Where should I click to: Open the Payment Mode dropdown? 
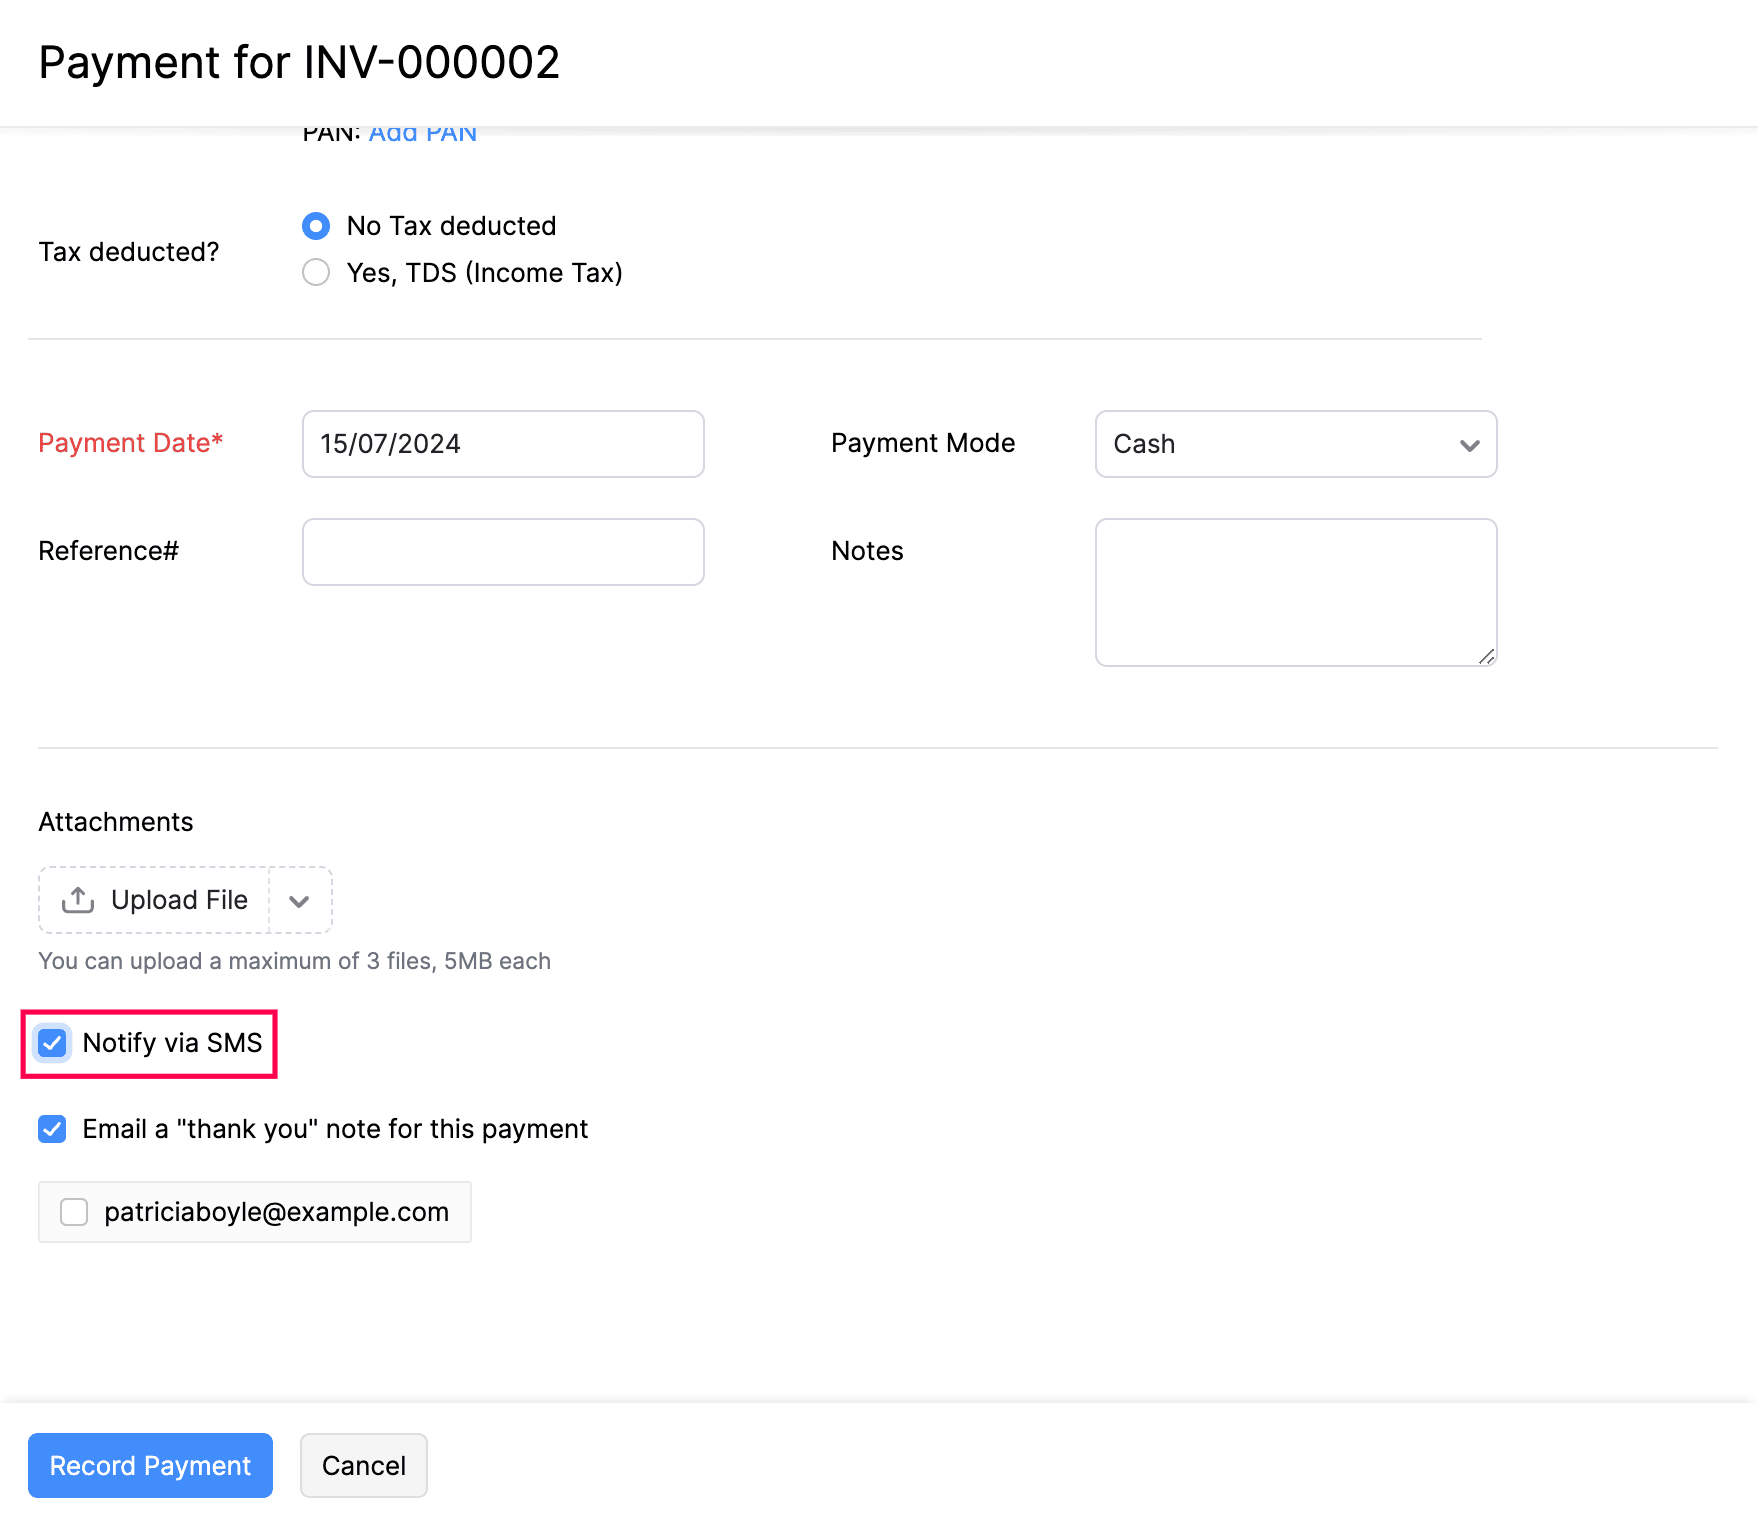[1294, 444]
